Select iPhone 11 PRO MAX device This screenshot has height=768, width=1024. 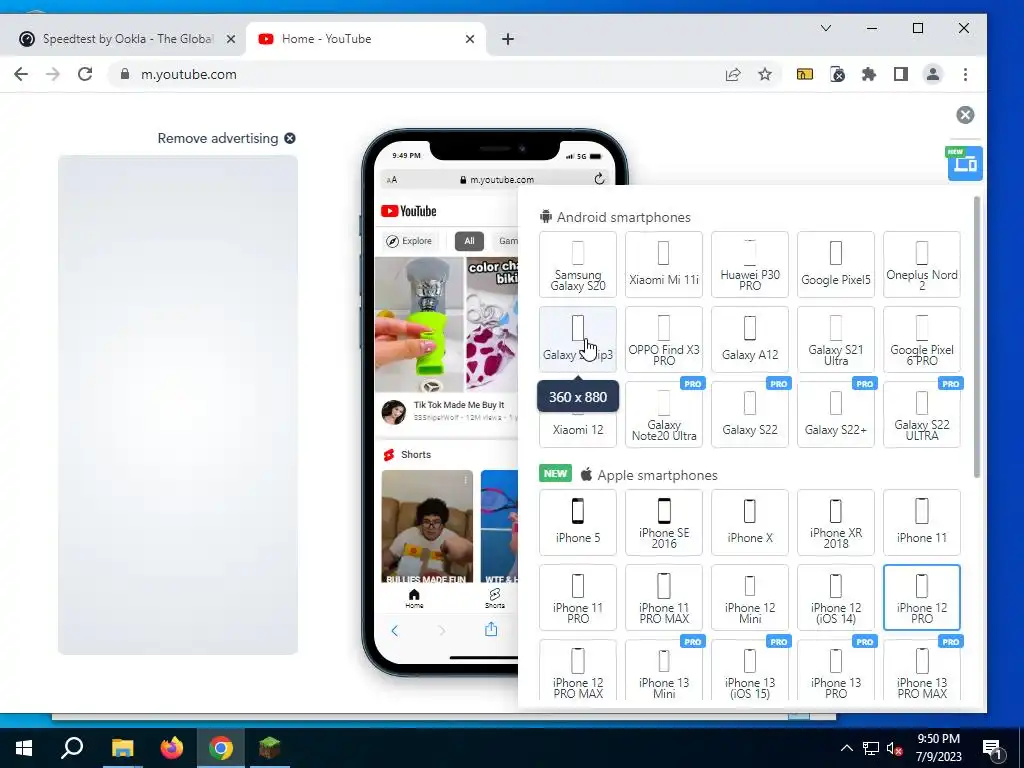pyautogui.click(x=664, y=598)
